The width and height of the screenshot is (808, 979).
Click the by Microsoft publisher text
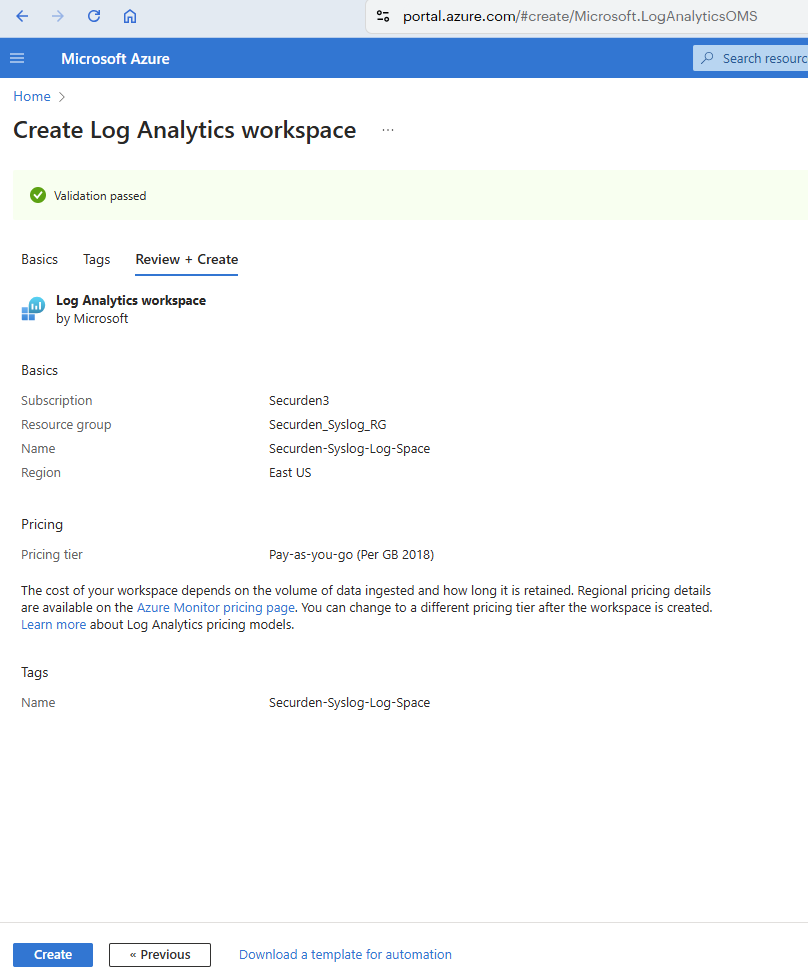[92, 318]
